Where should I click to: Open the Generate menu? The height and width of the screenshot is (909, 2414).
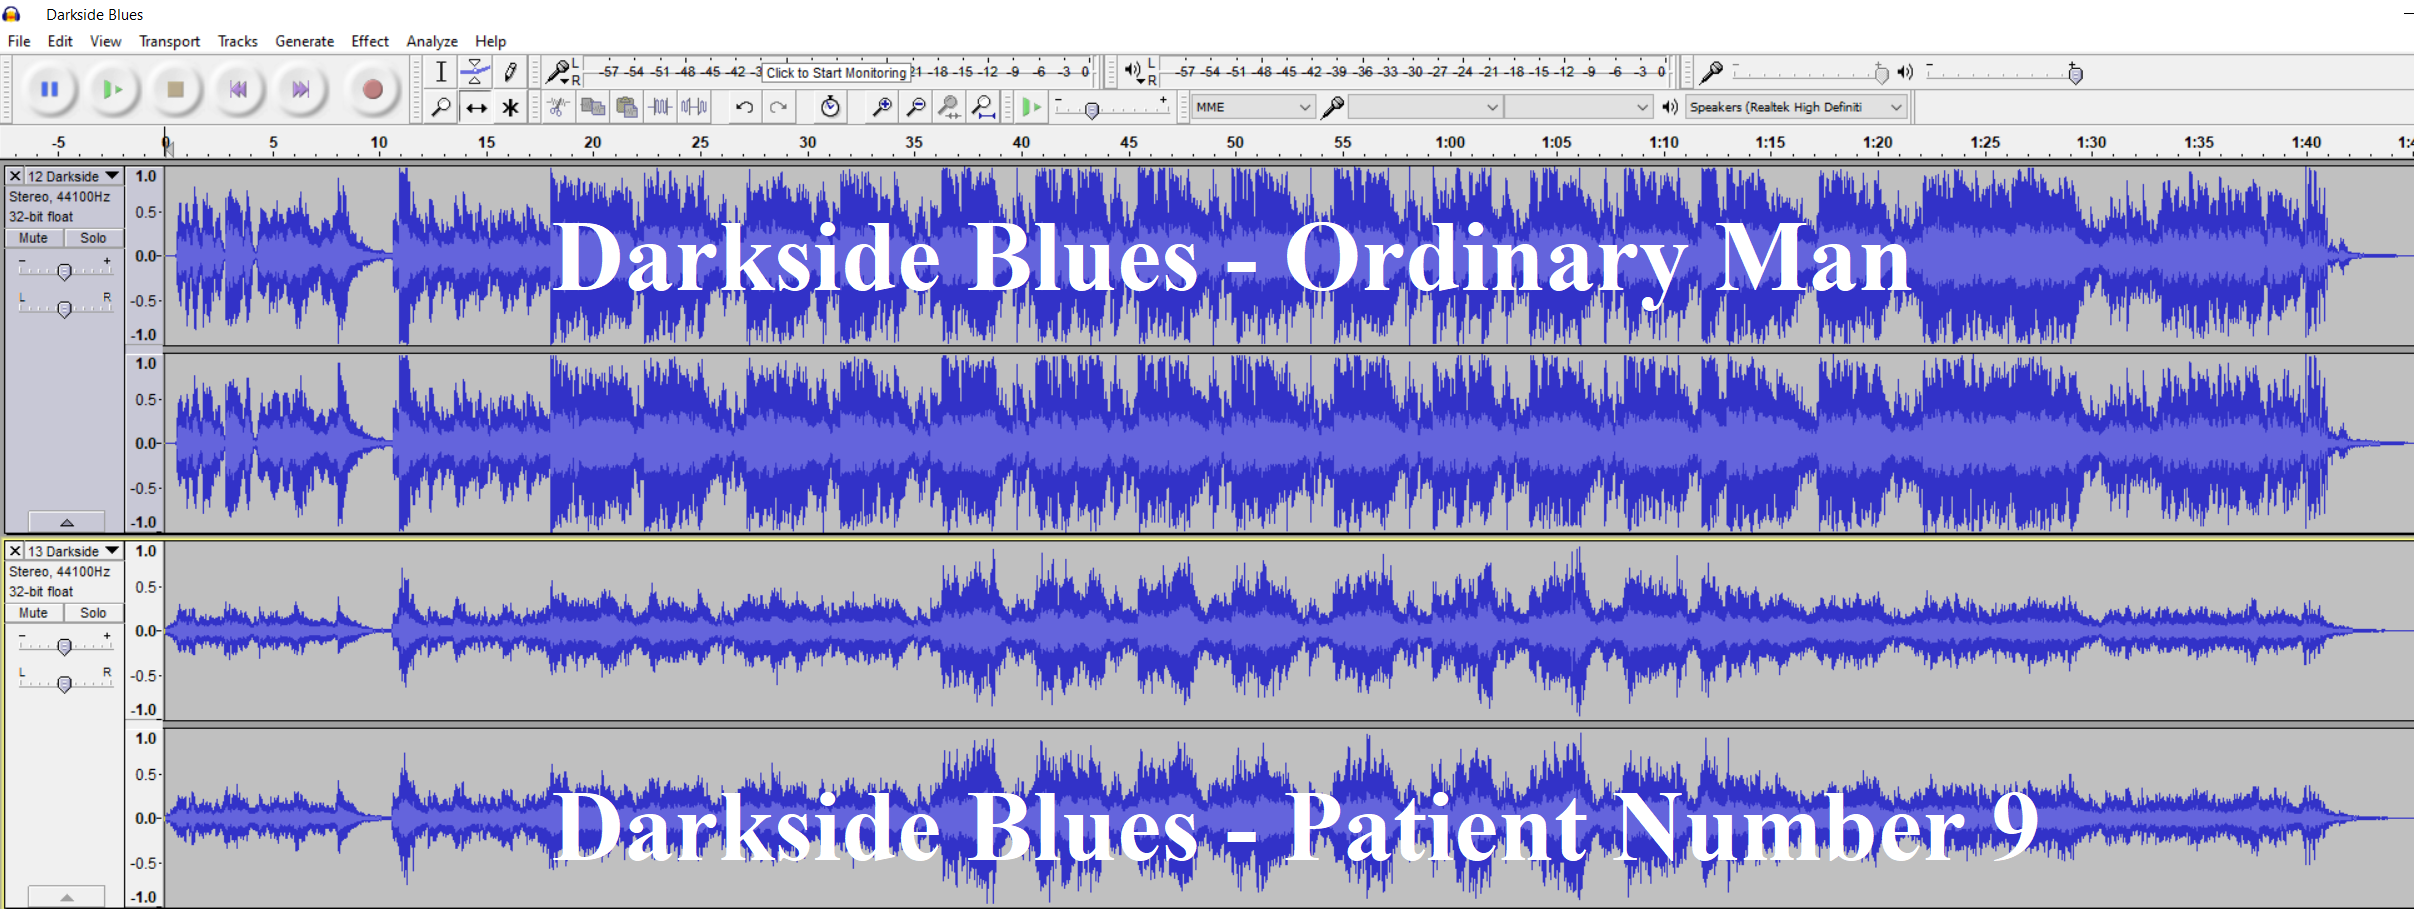tap(304, 41)
